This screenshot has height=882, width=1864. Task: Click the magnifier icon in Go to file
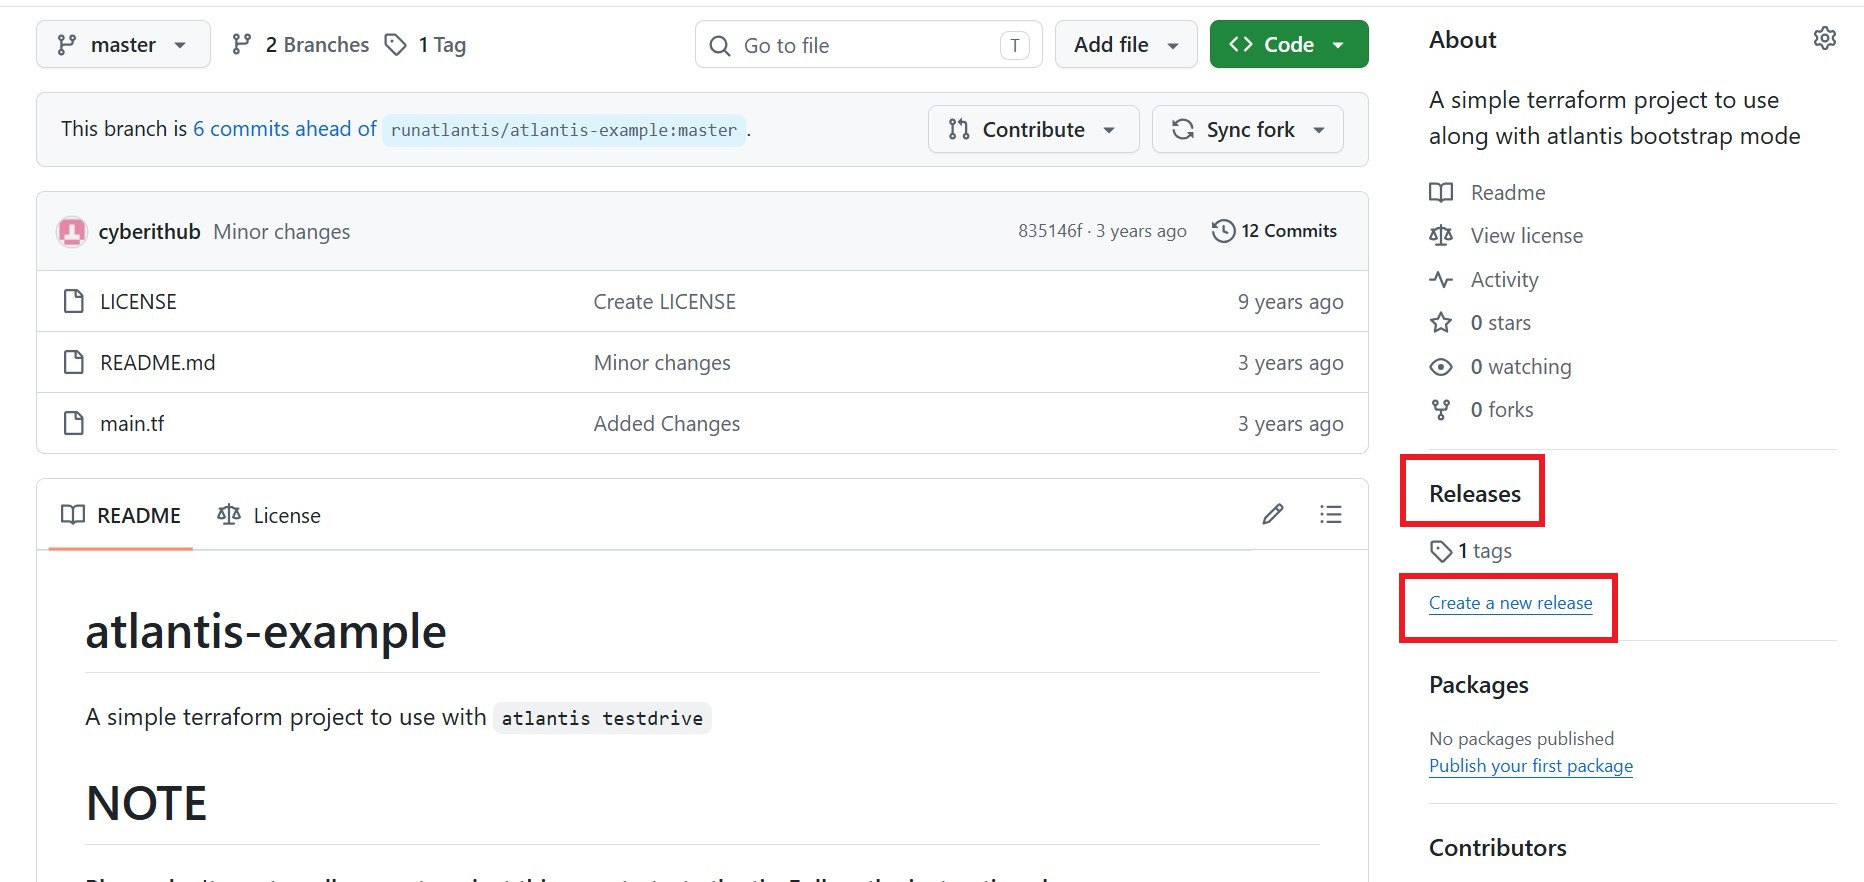tap(720, 46)
